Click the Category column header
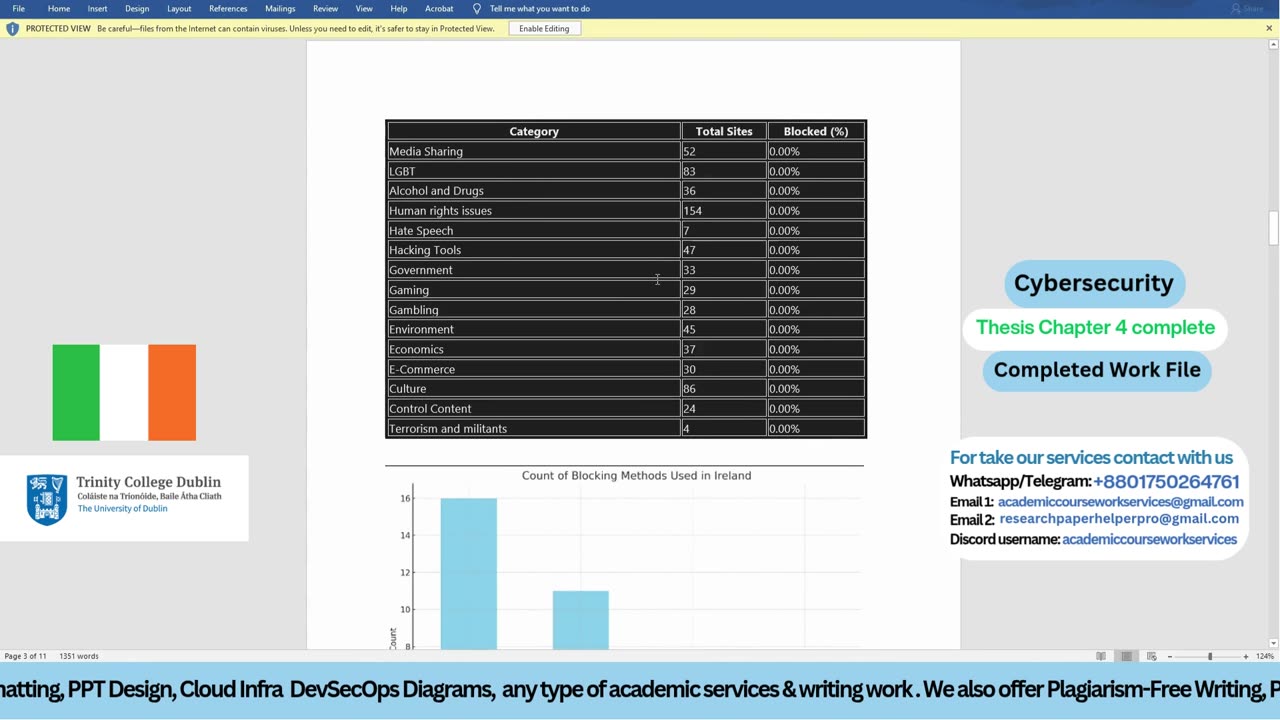1280x720 pixels. coord(534,131)
